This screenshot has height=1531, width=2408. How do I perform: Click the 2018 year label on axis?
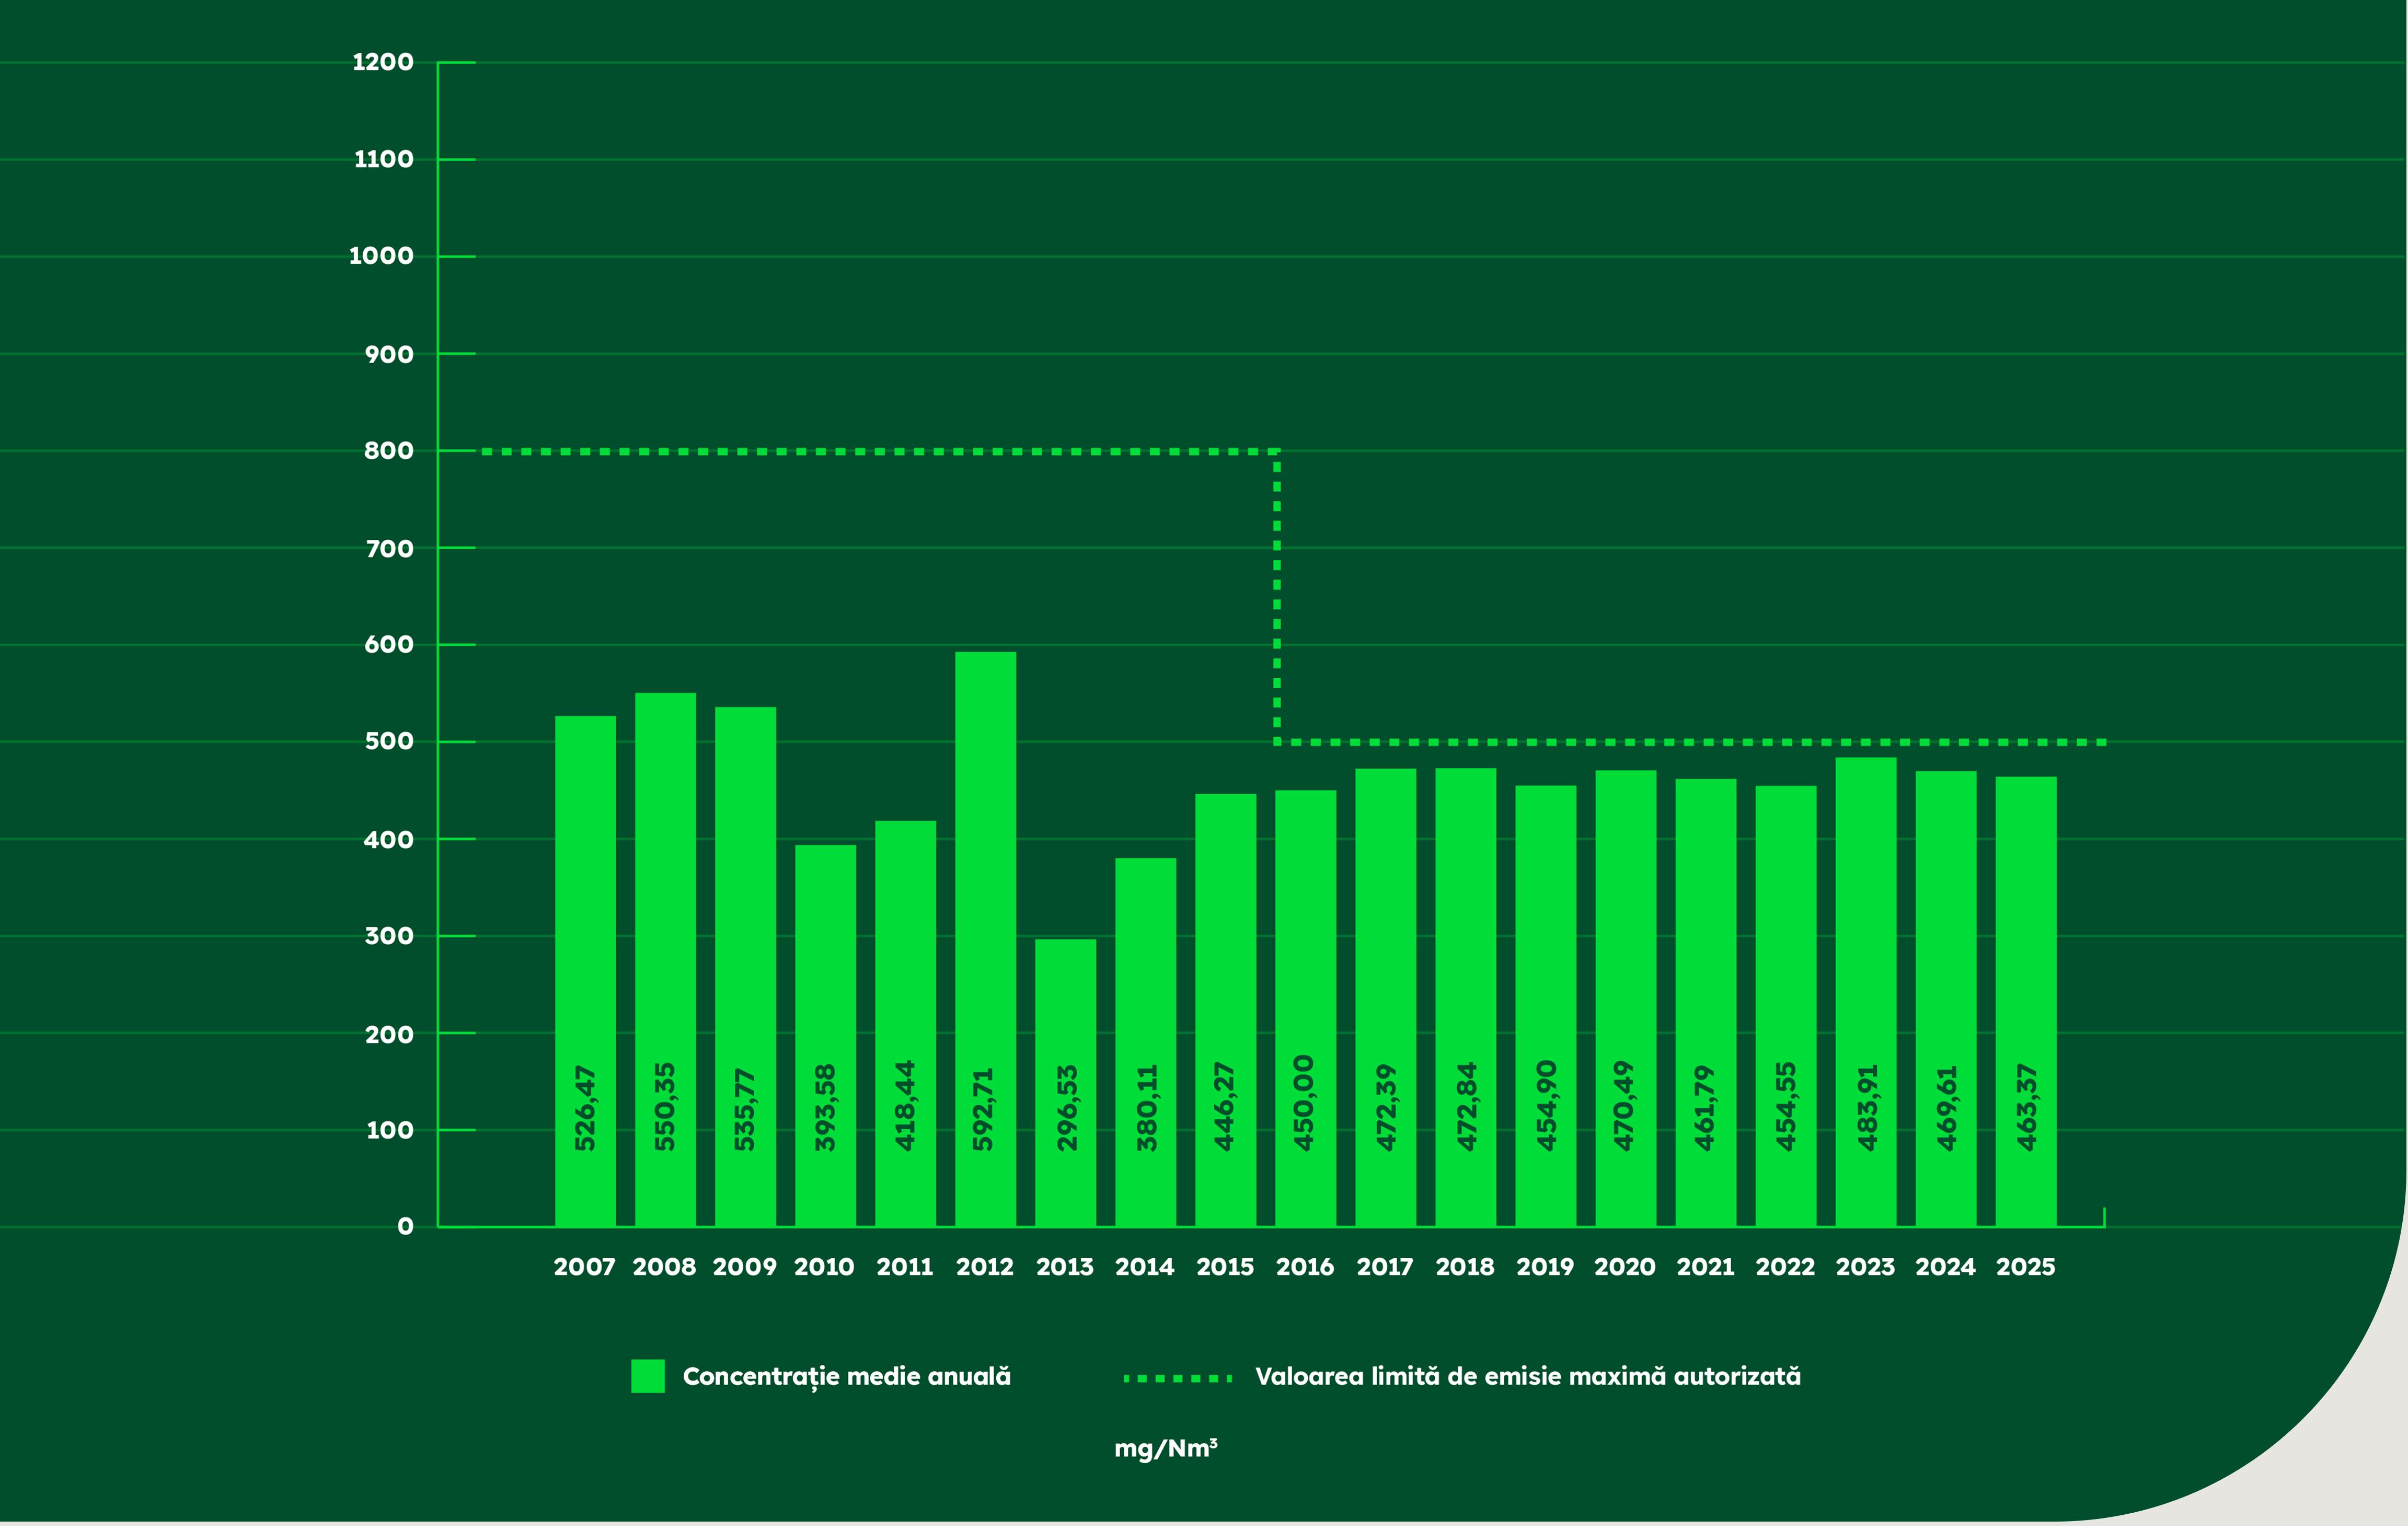1464,1267
